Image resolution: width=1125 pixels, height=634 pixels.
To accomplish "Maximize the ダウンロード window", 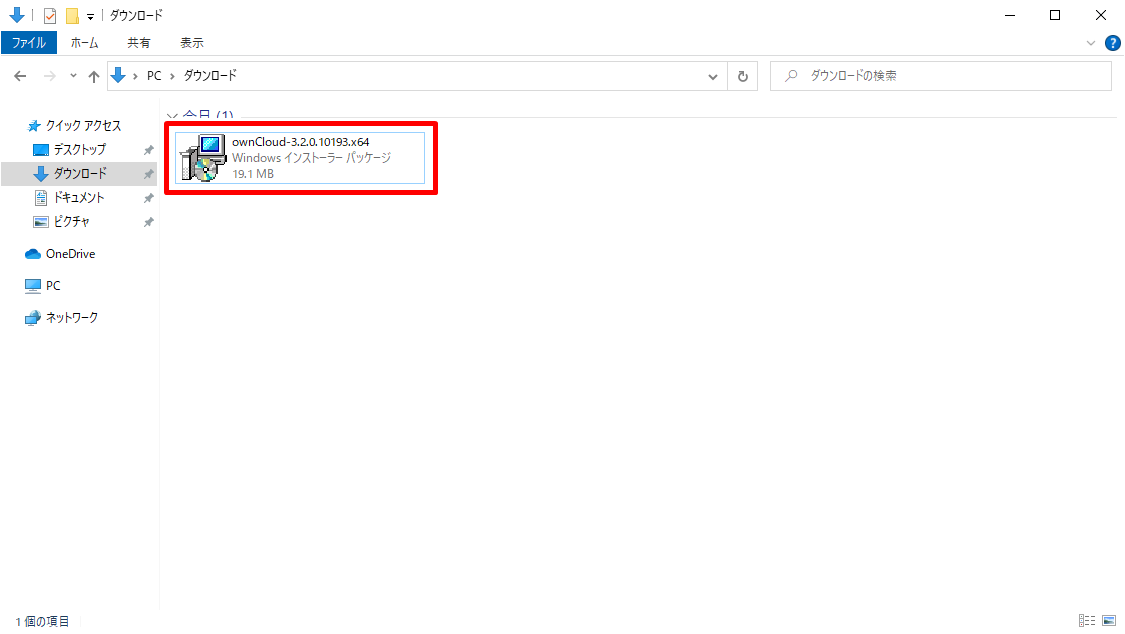I will pyautogui.click(x=1055, y=15).
